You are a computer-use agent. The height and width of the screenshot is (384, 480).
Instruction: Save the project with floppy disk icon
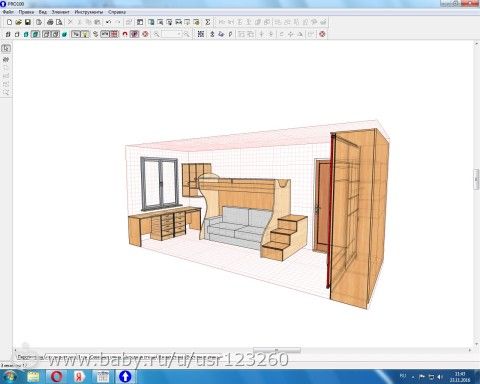click(28, 22)
